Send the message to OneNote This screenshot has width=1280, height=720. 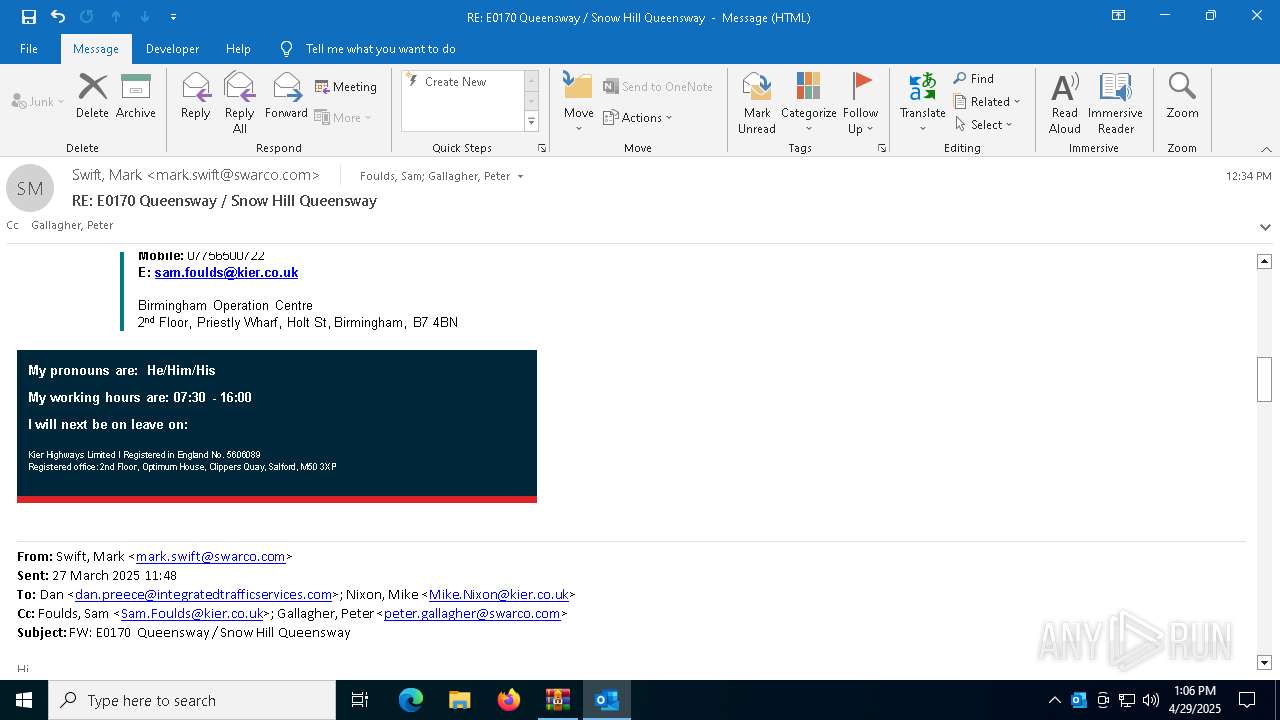(x=658, y=87)
